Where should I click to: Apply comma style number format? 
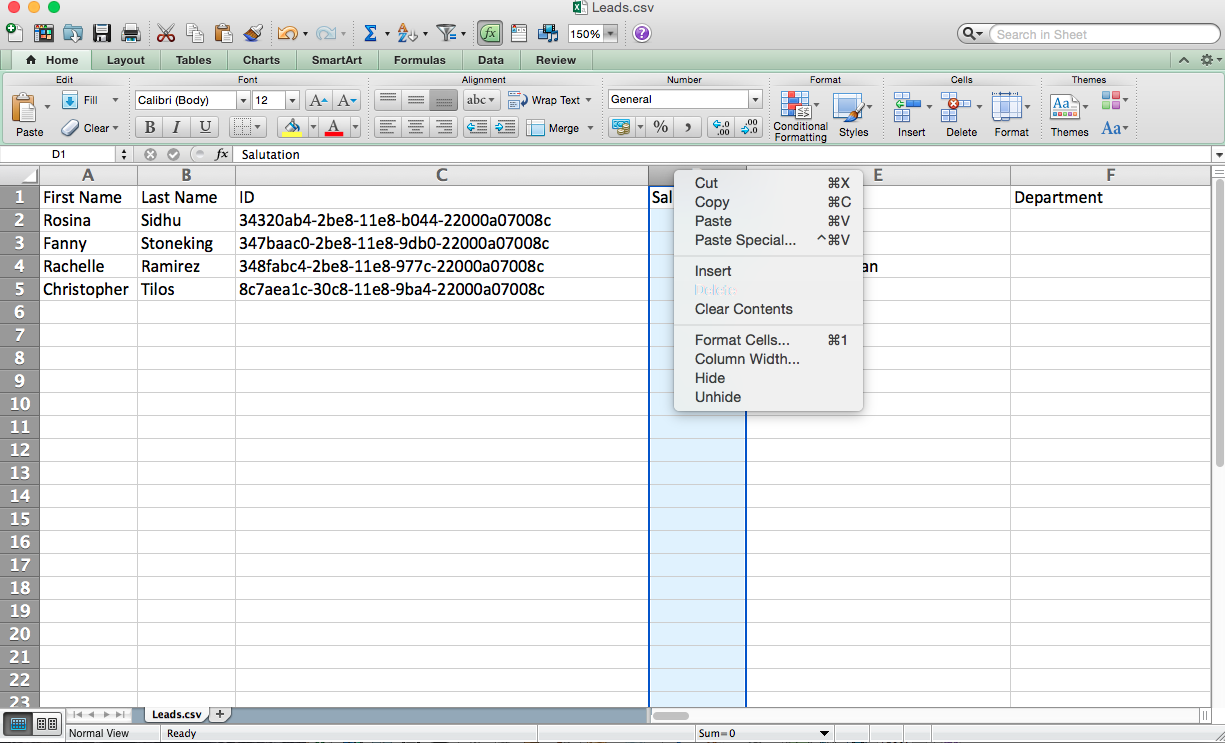pyautogui.click(x=687, y=127)
